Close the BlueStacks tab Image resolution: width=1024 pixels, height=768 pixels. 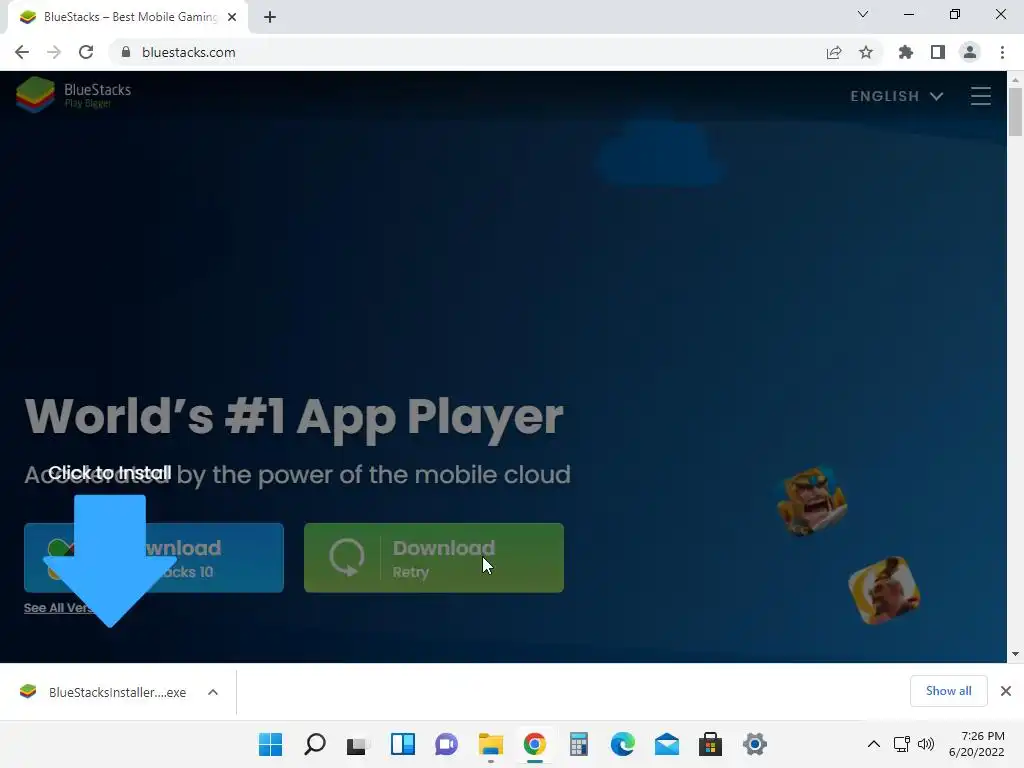coord(232,17)
